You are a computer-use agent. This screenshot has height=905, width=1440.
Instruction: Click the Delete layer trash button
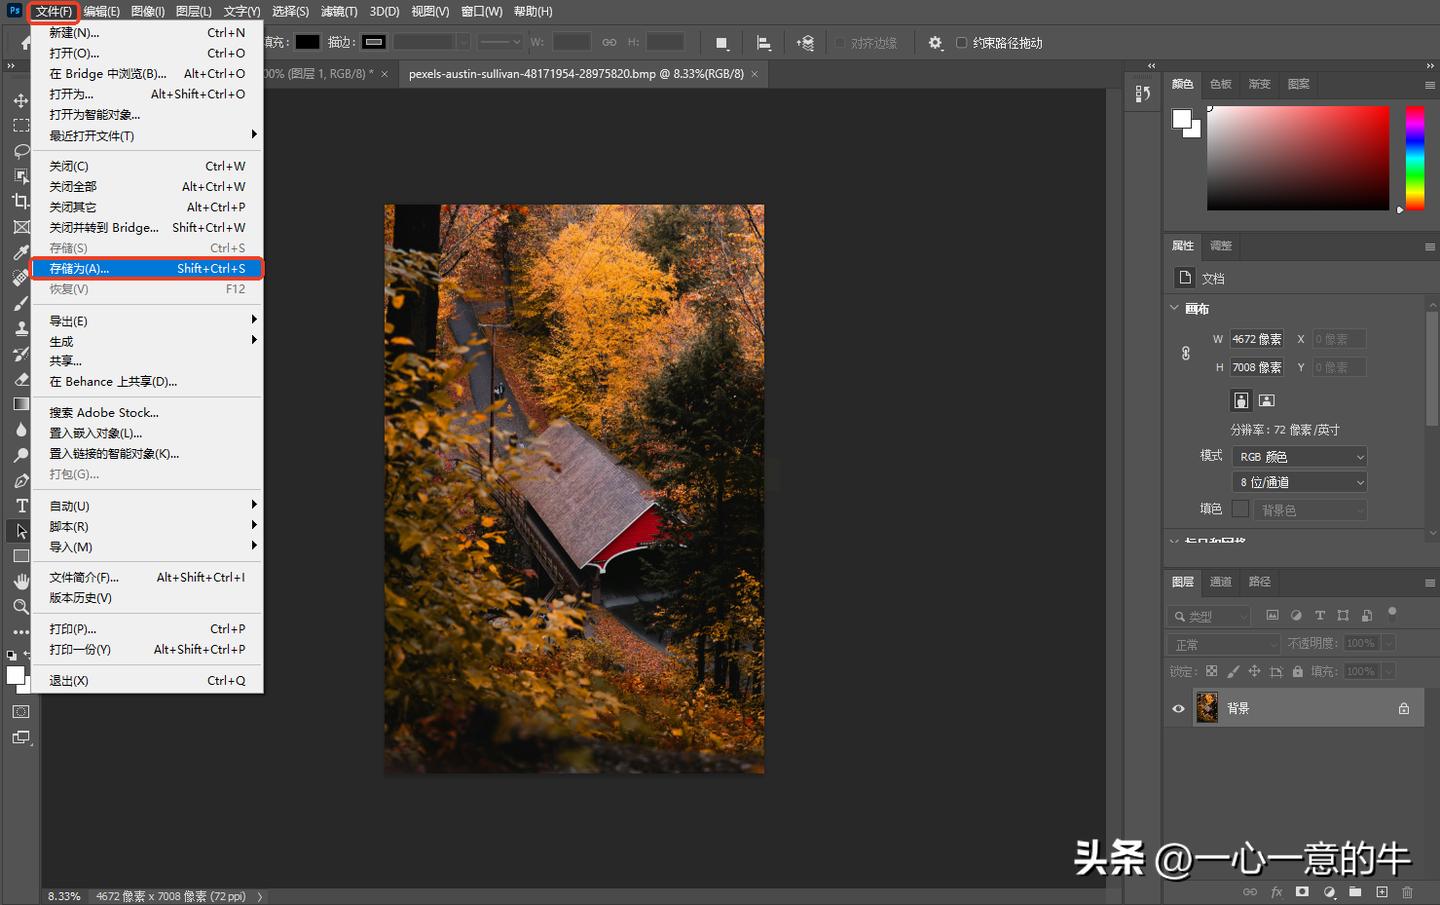coord(1407,892)
